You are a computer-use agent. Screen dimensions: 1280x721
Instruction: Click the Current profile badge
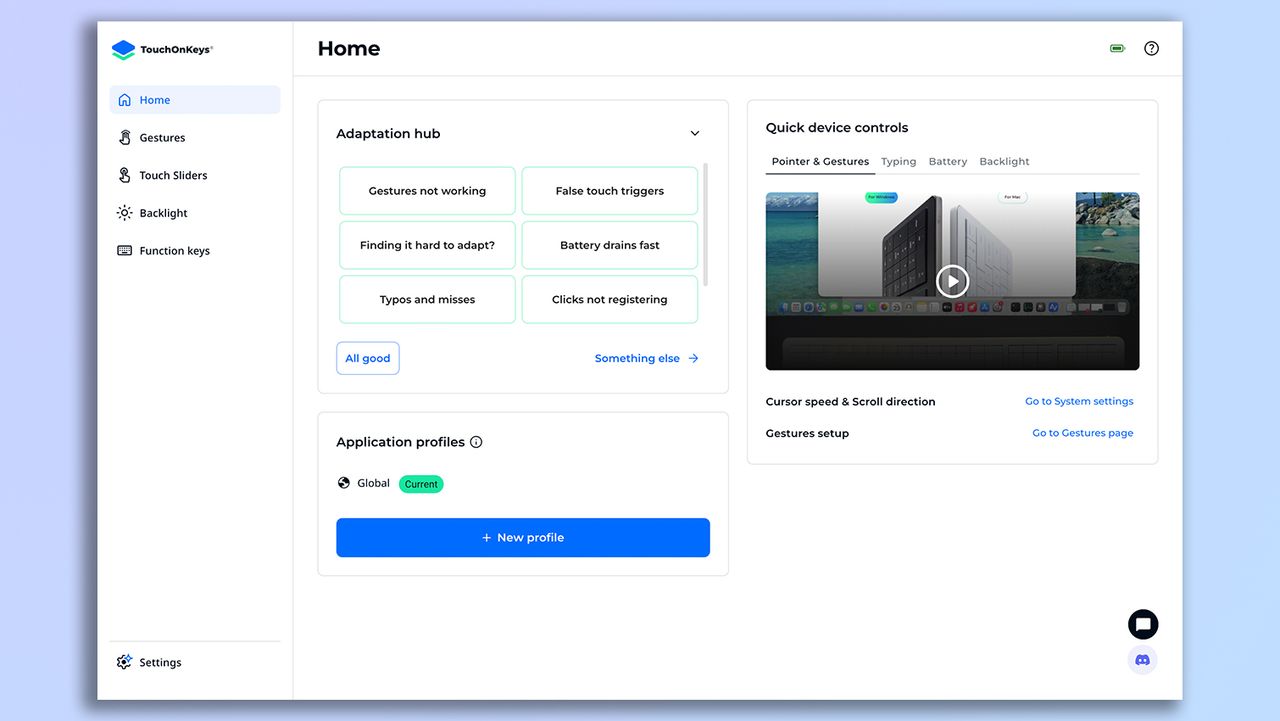(x=421, y=484)
